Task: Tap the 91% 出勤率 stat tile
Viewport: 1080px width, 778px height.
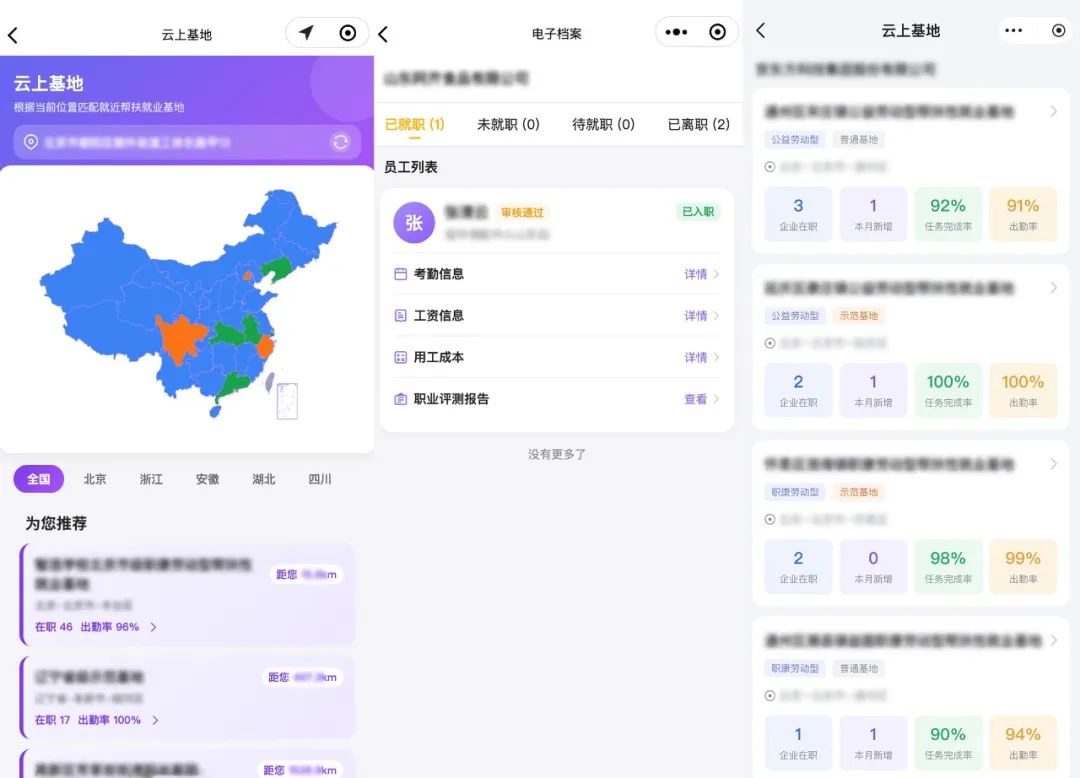Action: (x=1023, y=214)
